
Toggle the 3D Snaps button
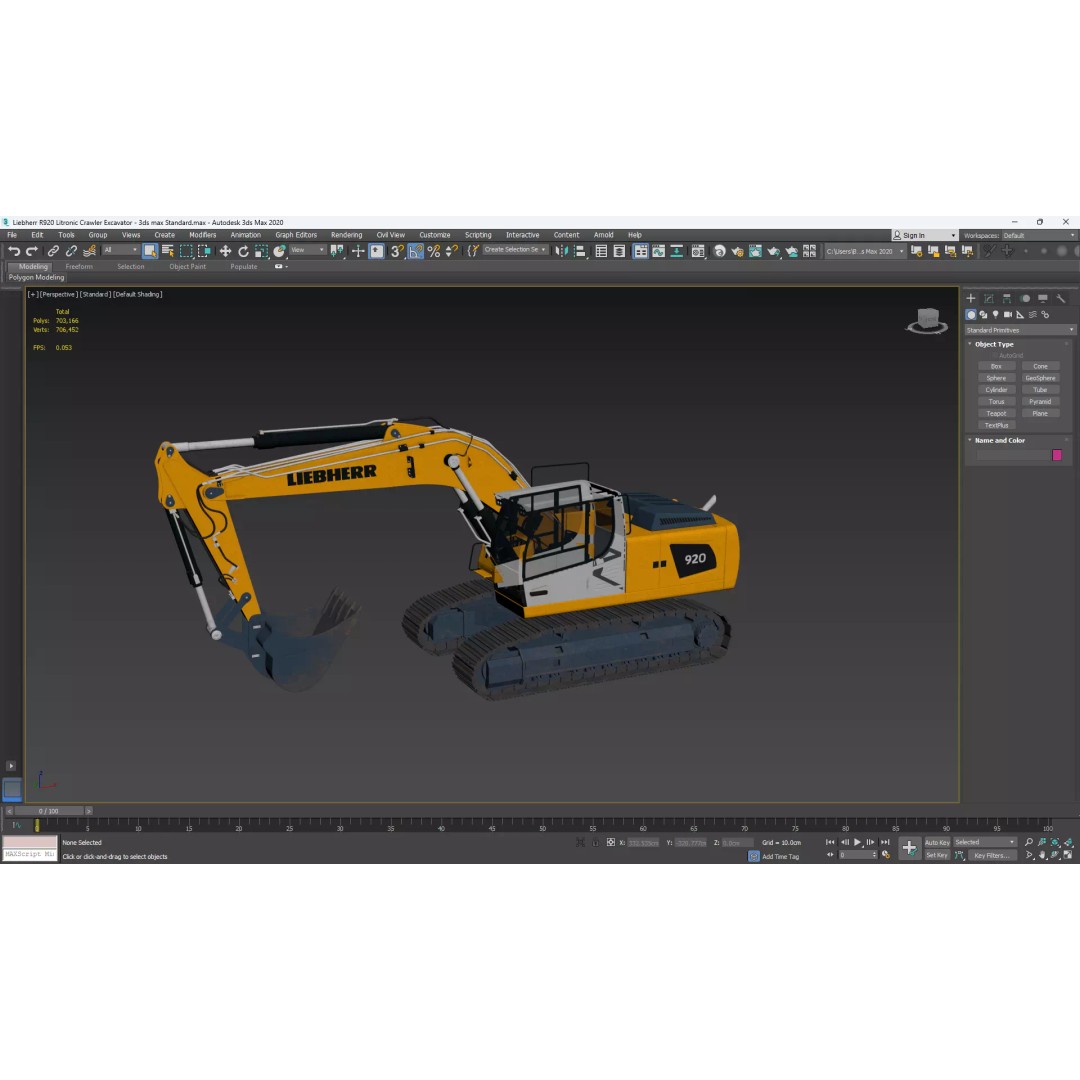pos(397,251)
